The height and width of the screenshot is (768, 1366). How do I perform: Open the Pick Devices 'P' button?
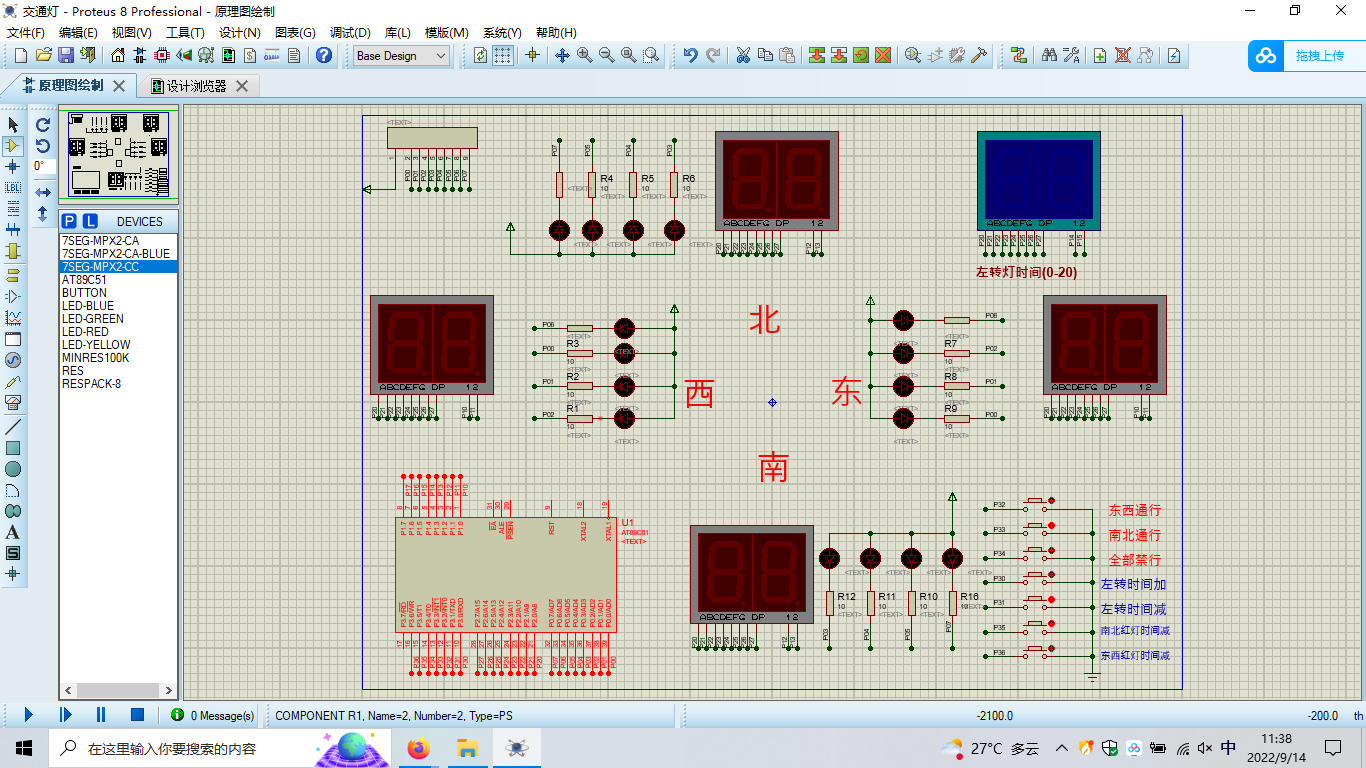tap(69, 221)
